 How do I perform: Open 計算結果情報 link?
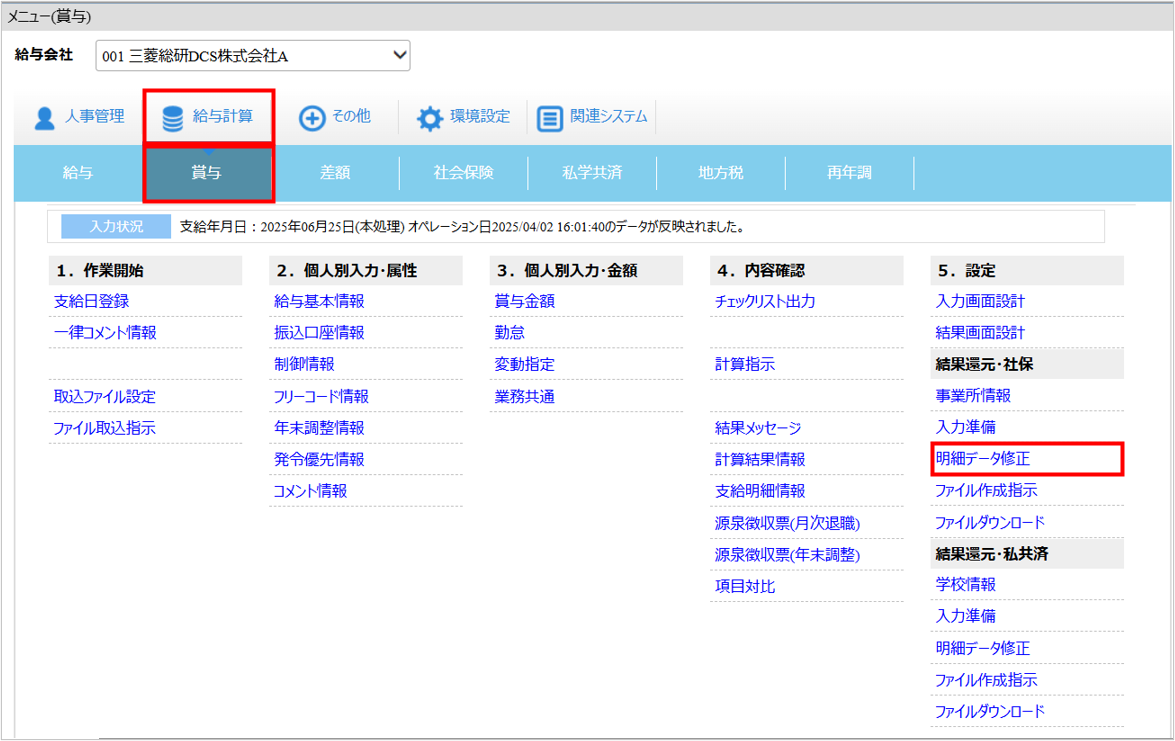pyautogui.click(x=760, y=459)
